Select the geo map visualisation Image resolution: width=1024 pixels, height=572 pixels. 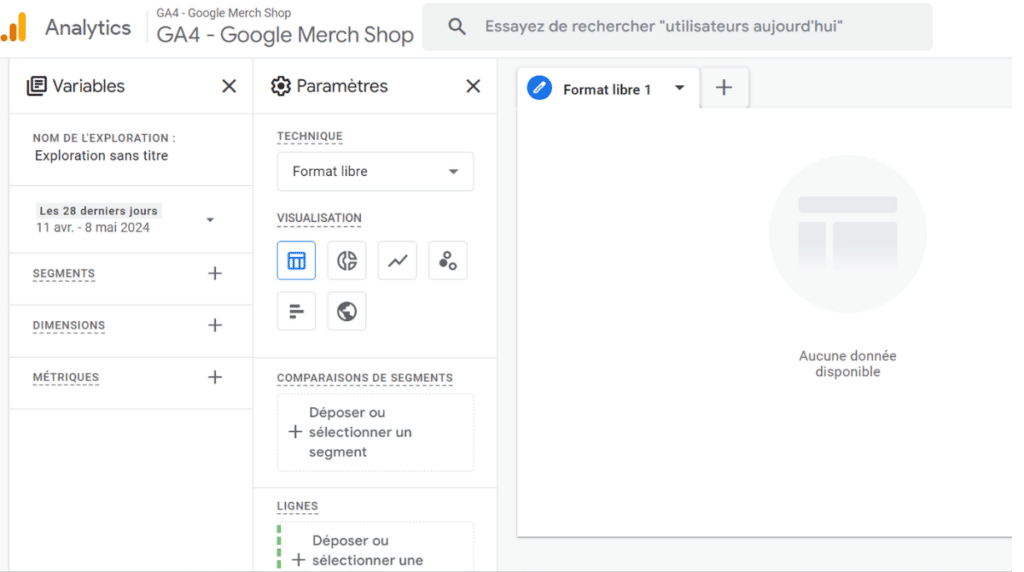click(347, 311)
